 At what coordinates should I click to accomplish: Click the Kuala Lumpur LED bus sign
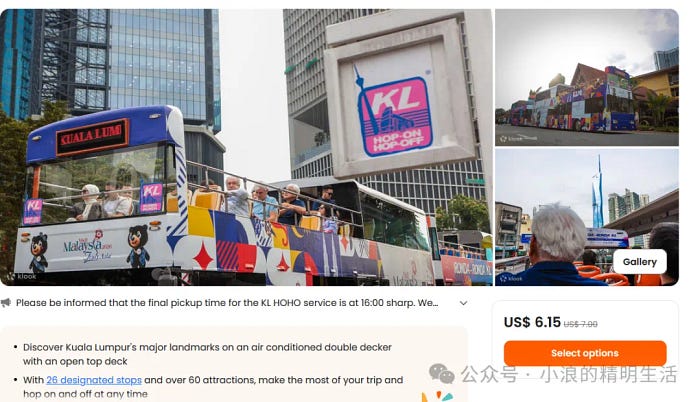point(92,136)
